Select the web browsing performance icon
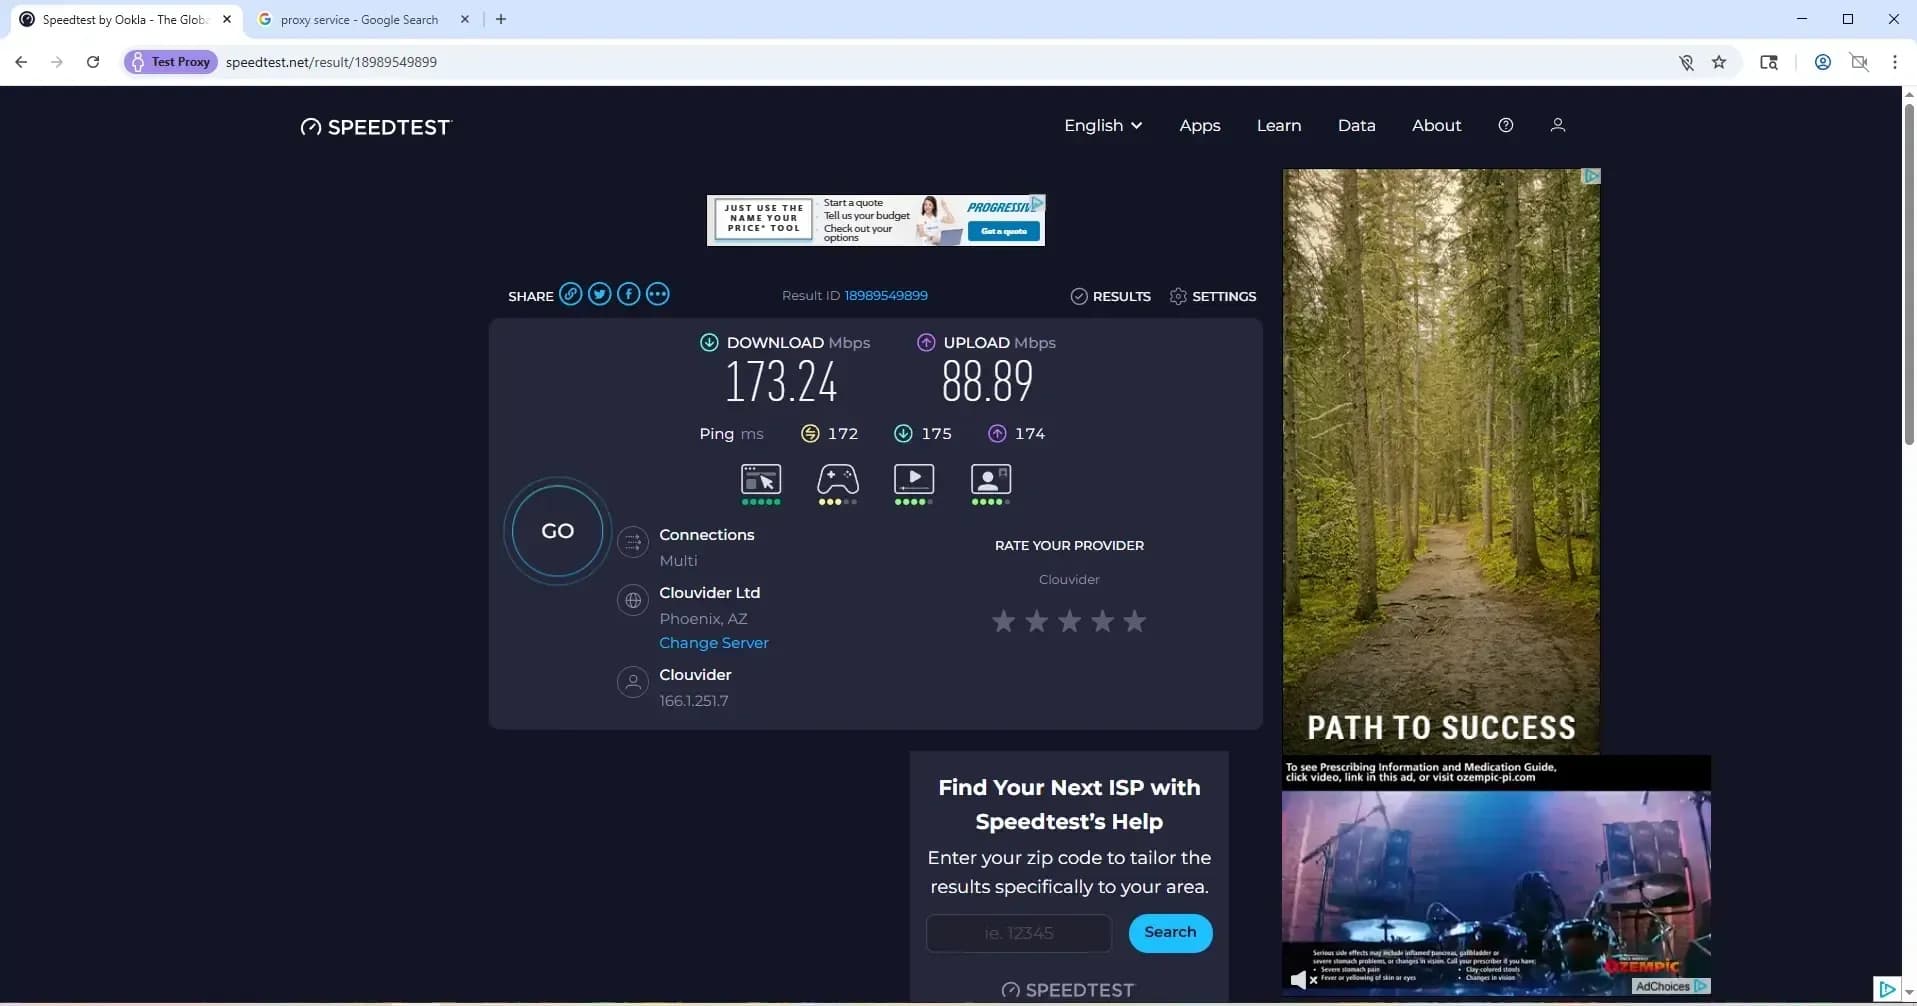The height and width of the screenshot is (1006, 1917). click(760, 480)
